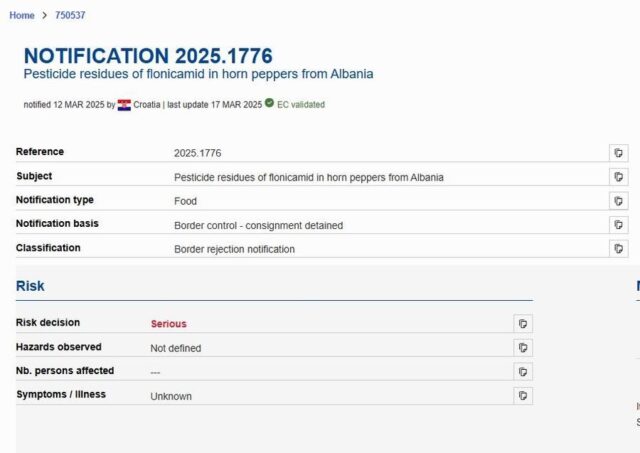Screen dimensions: 640x453
Task: Copy the Risk decision value
Action: [x=522, y=323]
